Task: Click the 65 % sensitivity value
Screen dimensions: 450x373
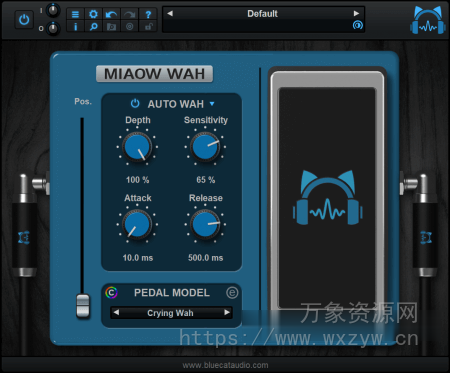Action: pos(206,180)
